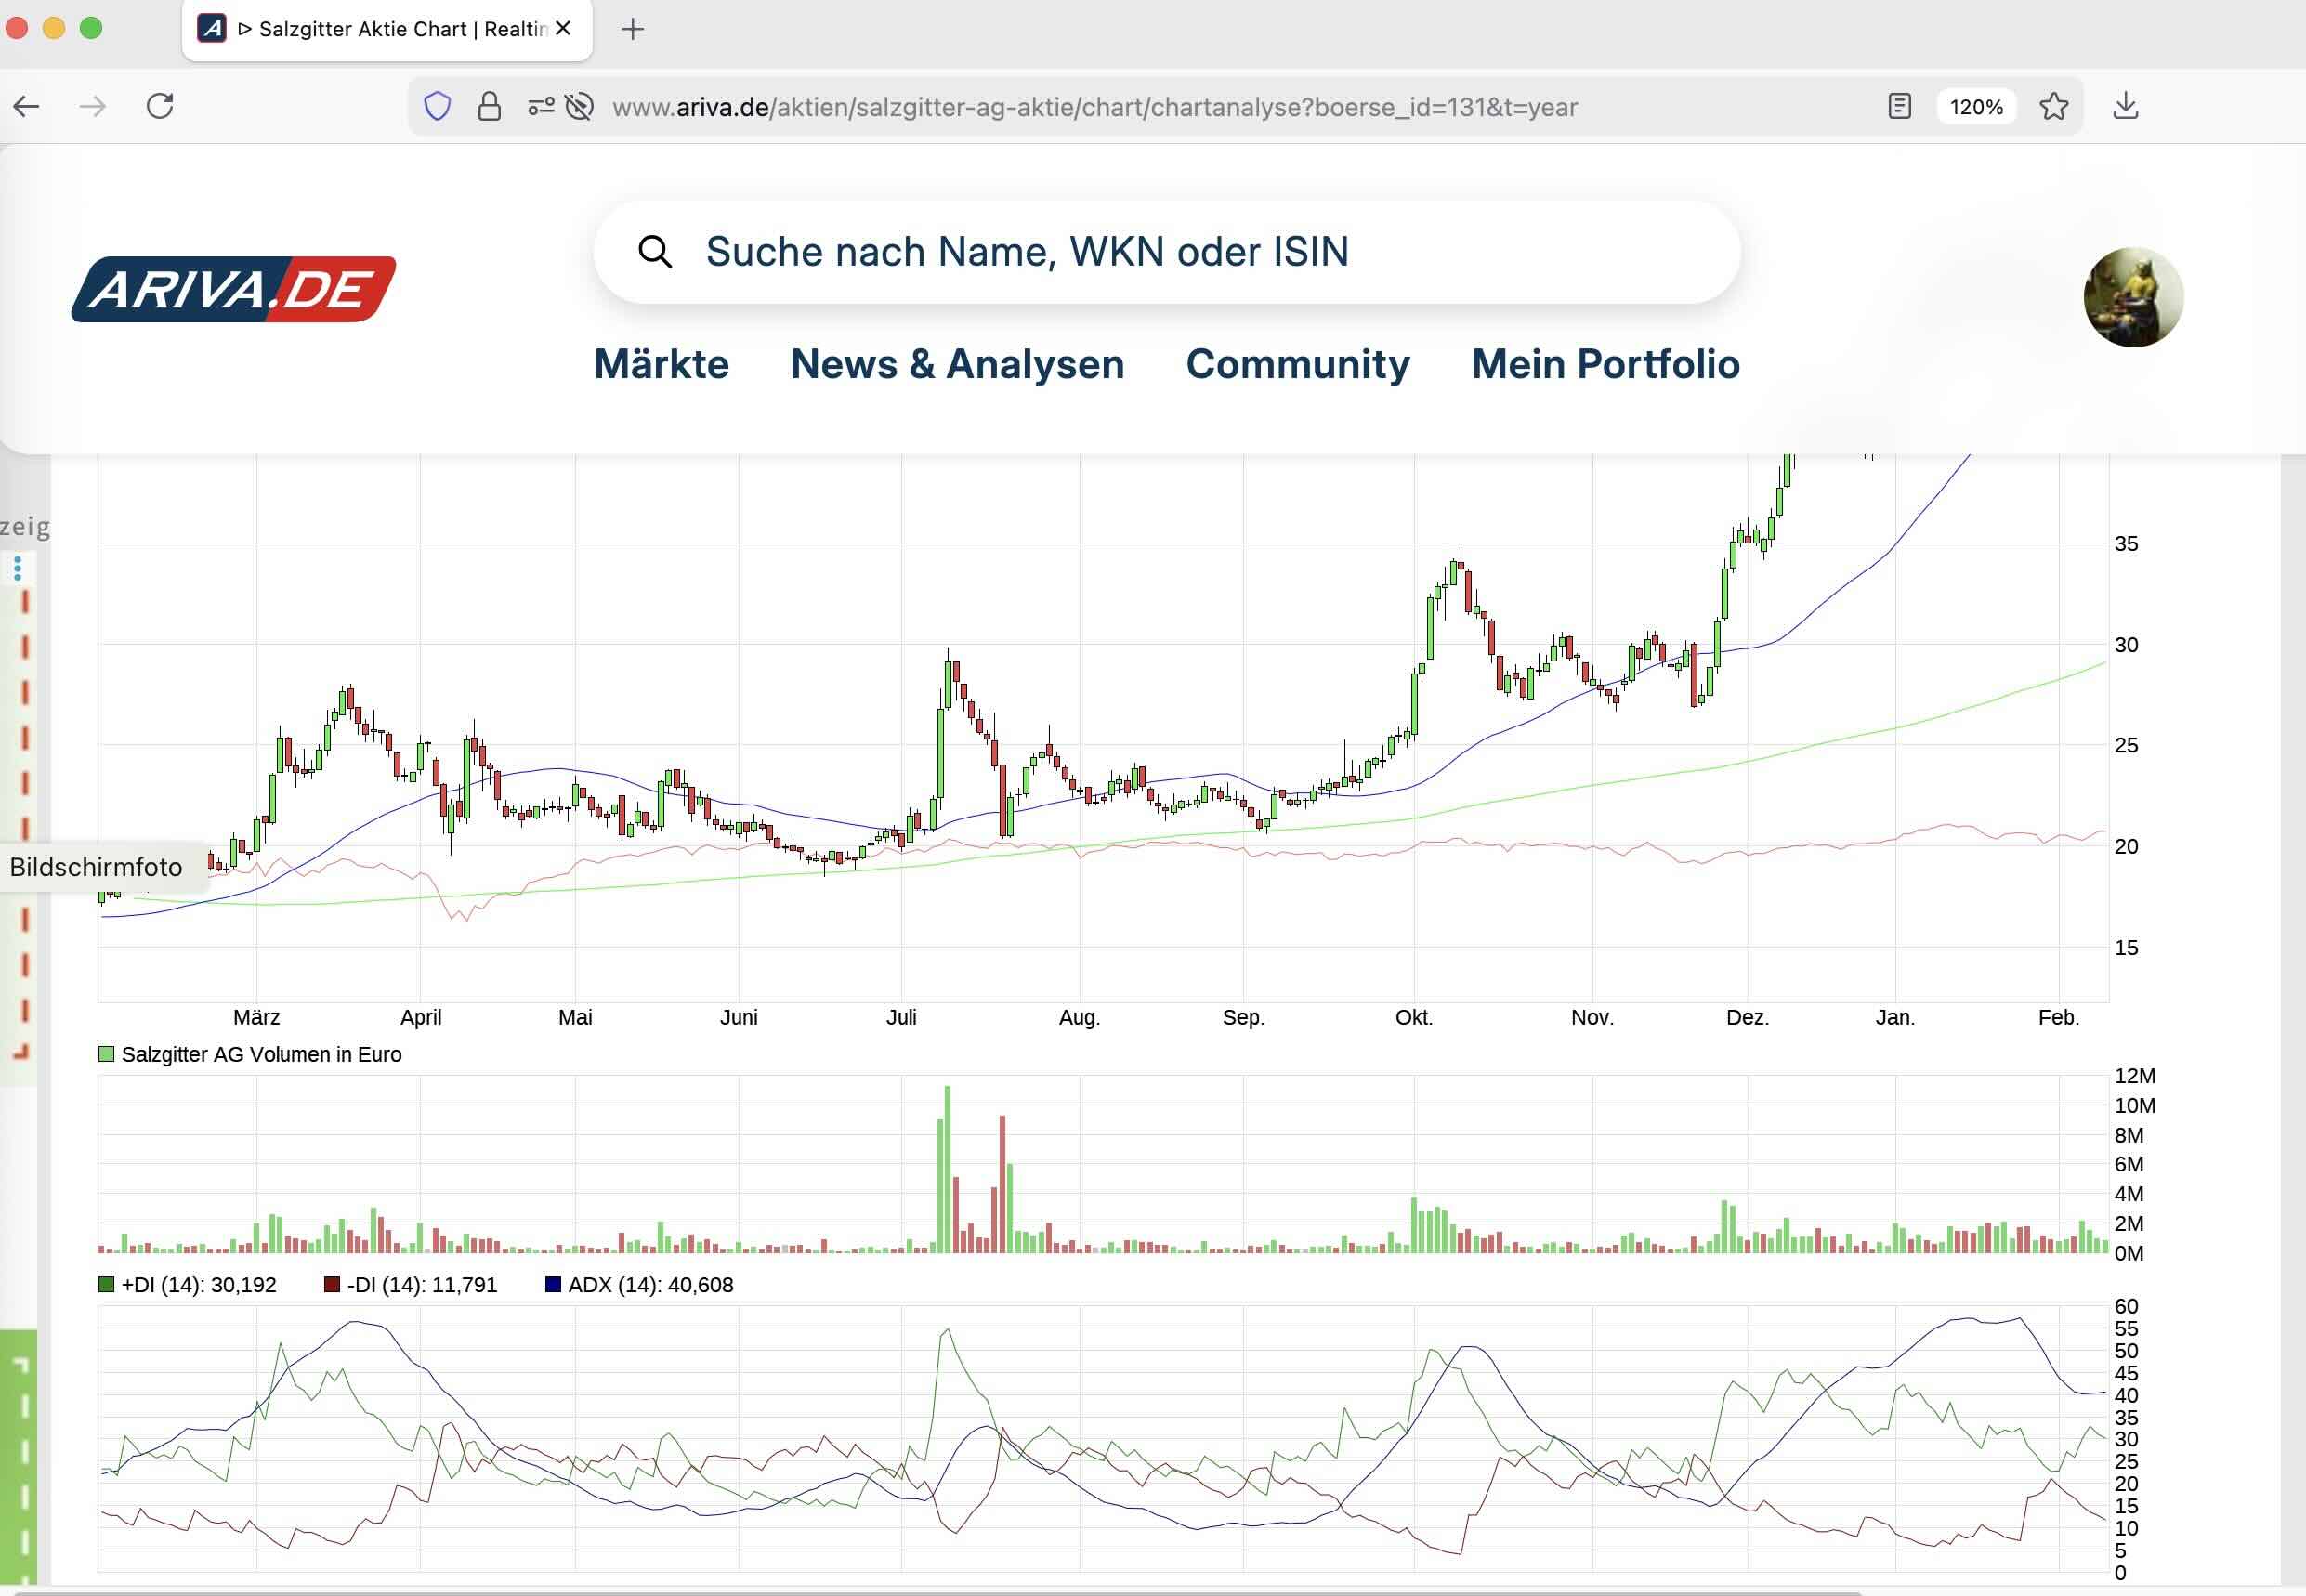The image size is (2306, 1596).
Task: Bookmark page with star icon
Action: pos(2053,106)
